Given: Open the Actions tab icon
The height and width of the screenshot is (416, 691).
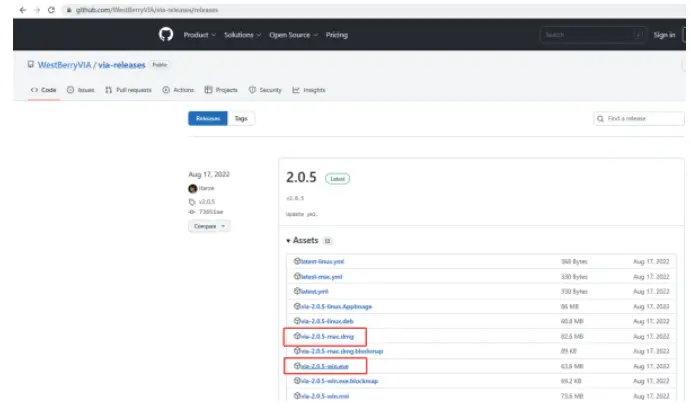Looking at the screenshot, I should pyautogui.click(x=165, y=90).
